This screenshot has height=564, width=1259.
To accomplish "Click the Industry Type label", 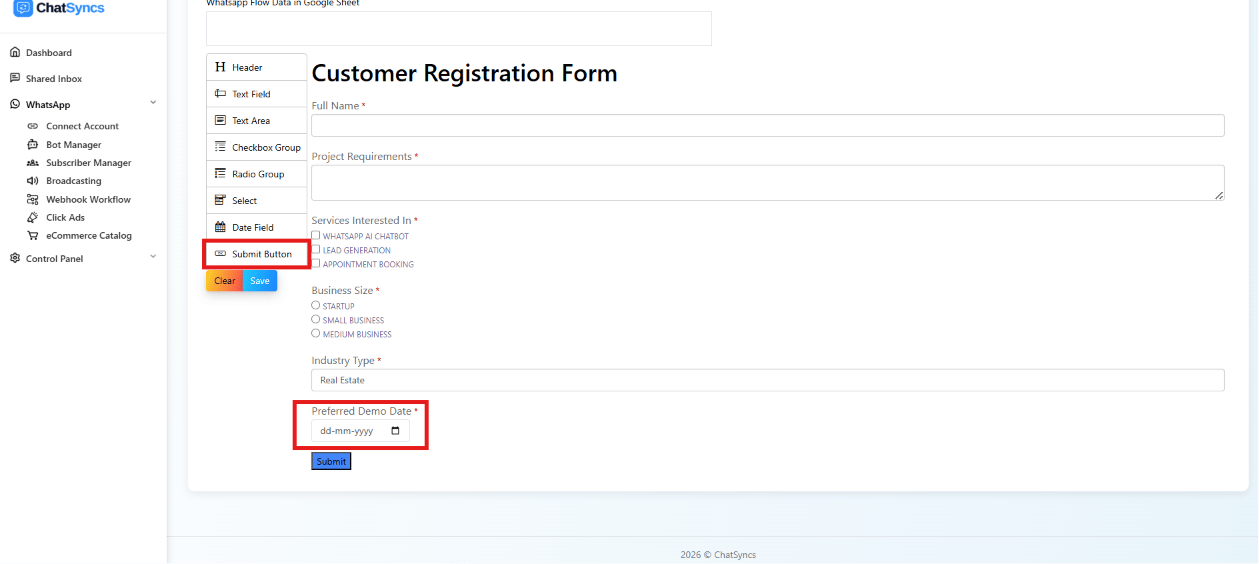I will [x=343, y=361].
